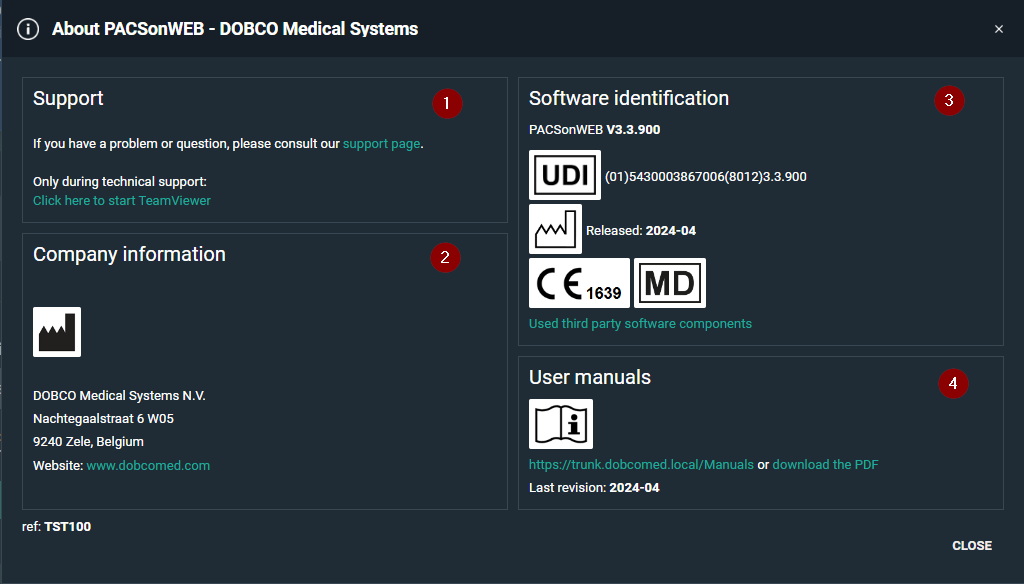Click the UDI symbol icon
Screen dimensions: 1024x584
click(x=565, y=176)
